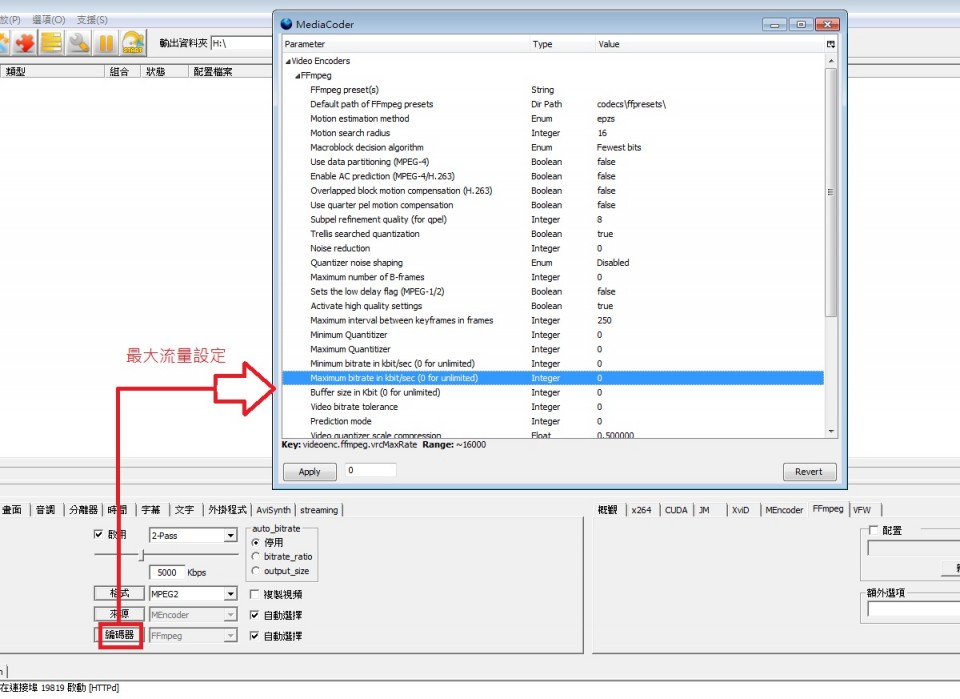
Task: Enable the 複製視頻 checkbox
Action: pyautogui.click(x=255, y=594)
